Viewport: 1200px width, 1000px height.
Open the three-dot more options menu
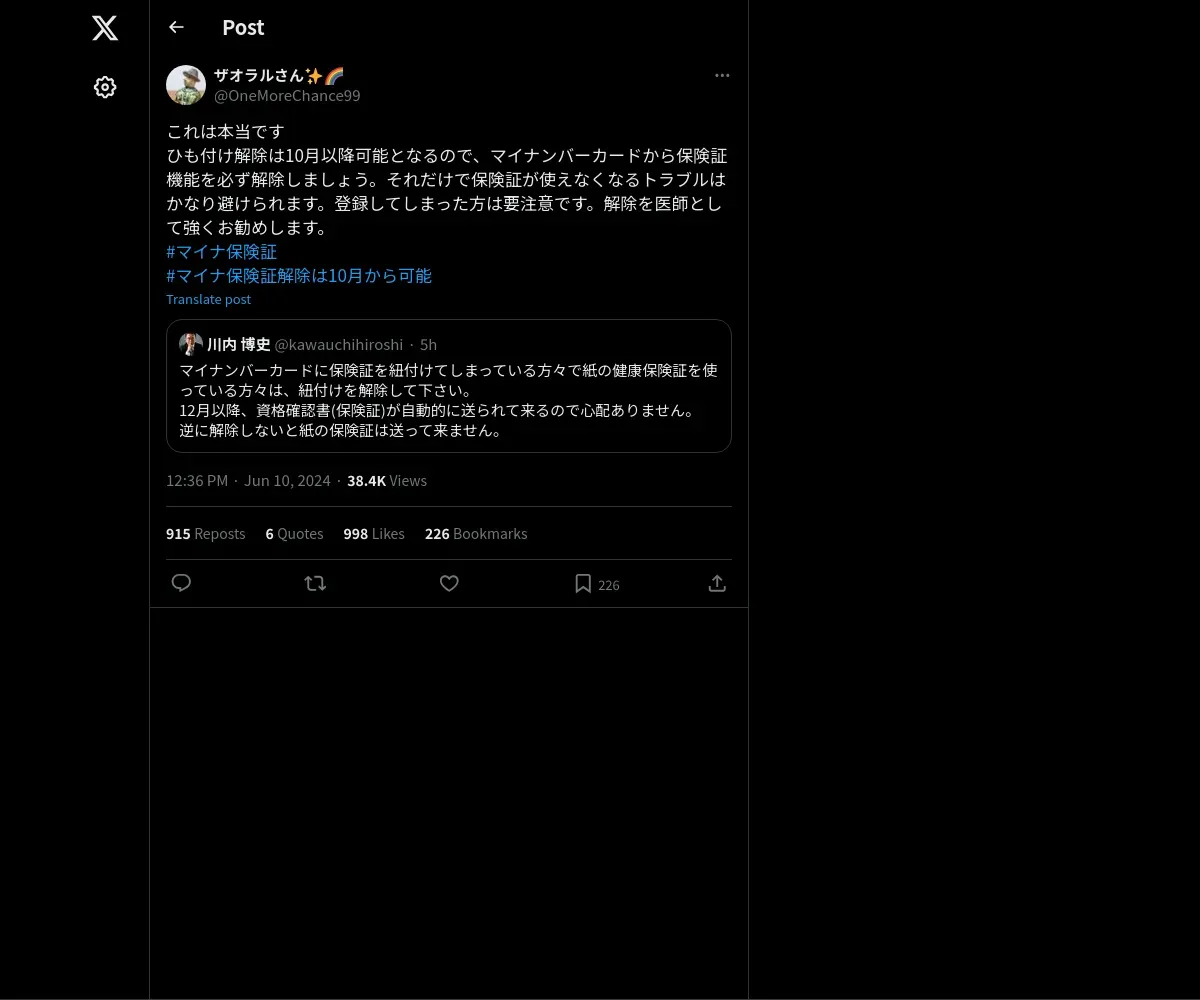click(722, 76)
